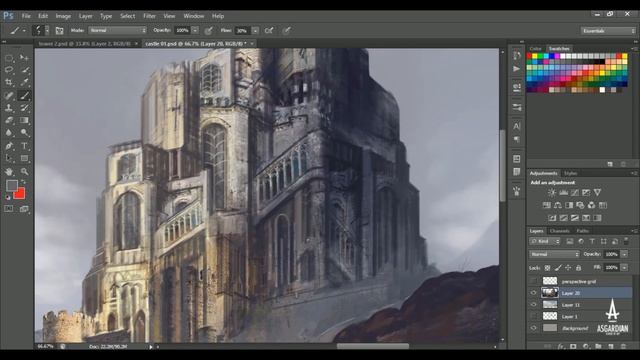Viewport: 640px width, 360px height.
Task: Toggle lock all on layer
Action: click(578, 268)
